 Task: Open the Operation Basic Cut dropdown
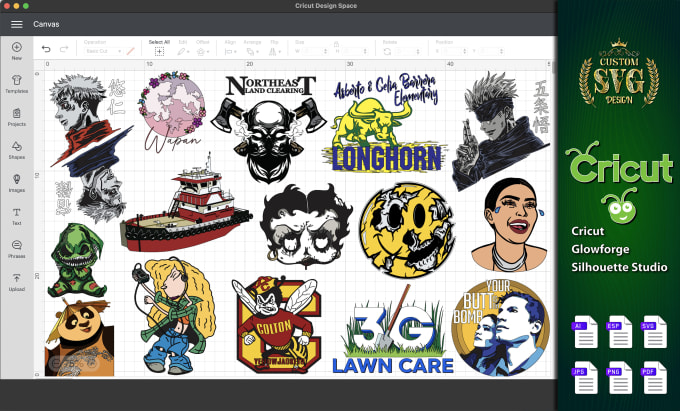pyautogui.click(x=103, y=51)
